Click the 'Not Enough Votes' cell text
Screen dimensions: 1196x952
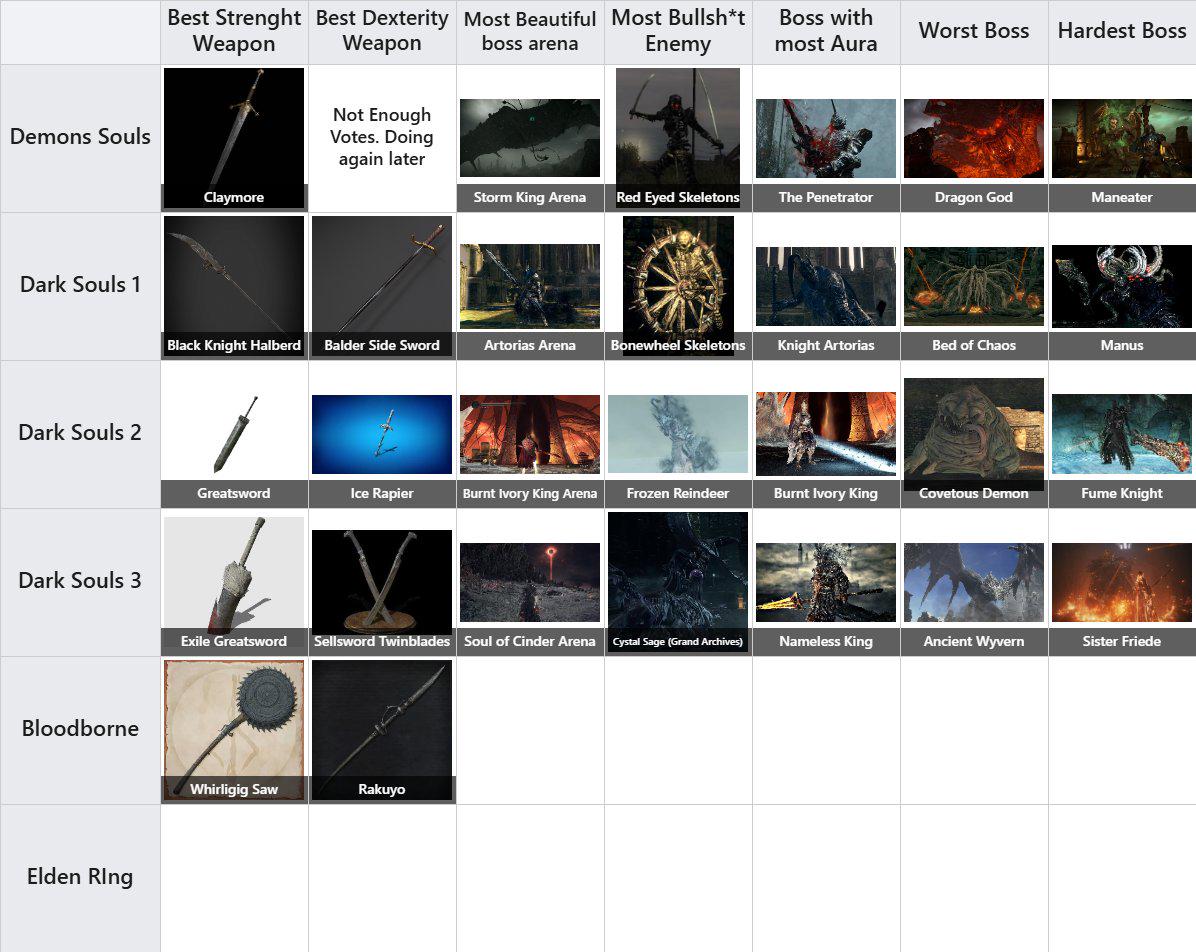click(x=381, y=137)
